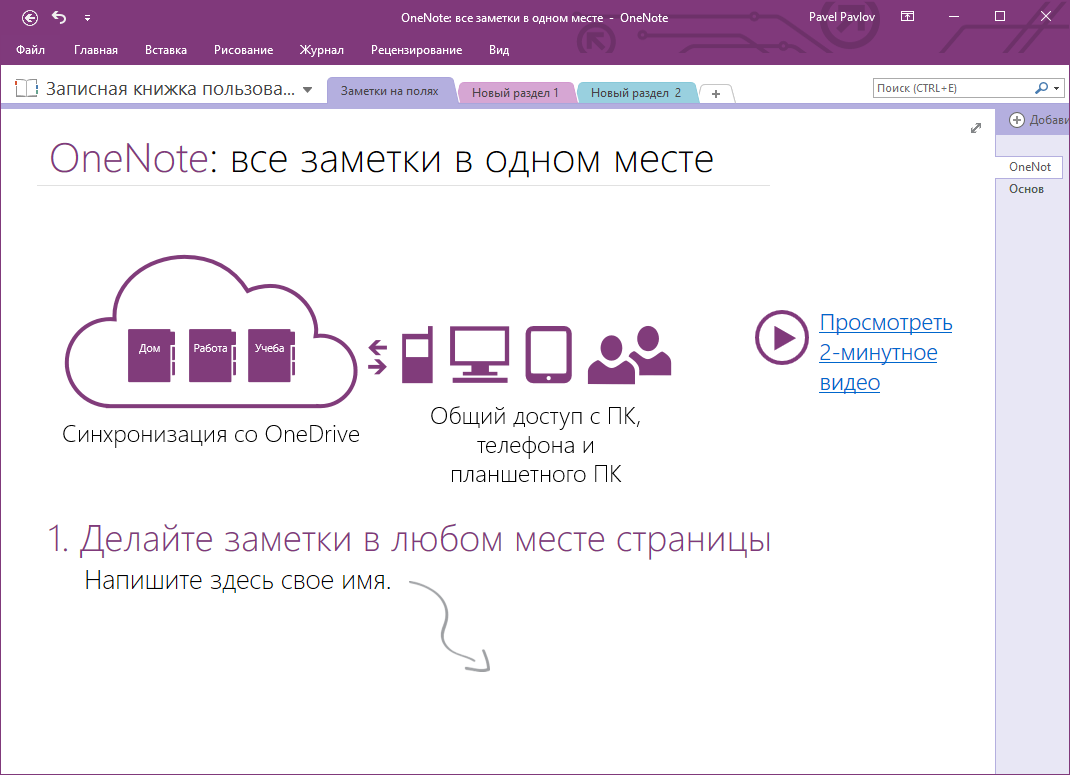The width and height of the screenshot is (1070, 775).
Task: Click the two people sharing icon
Action: [x=629, y=354]
